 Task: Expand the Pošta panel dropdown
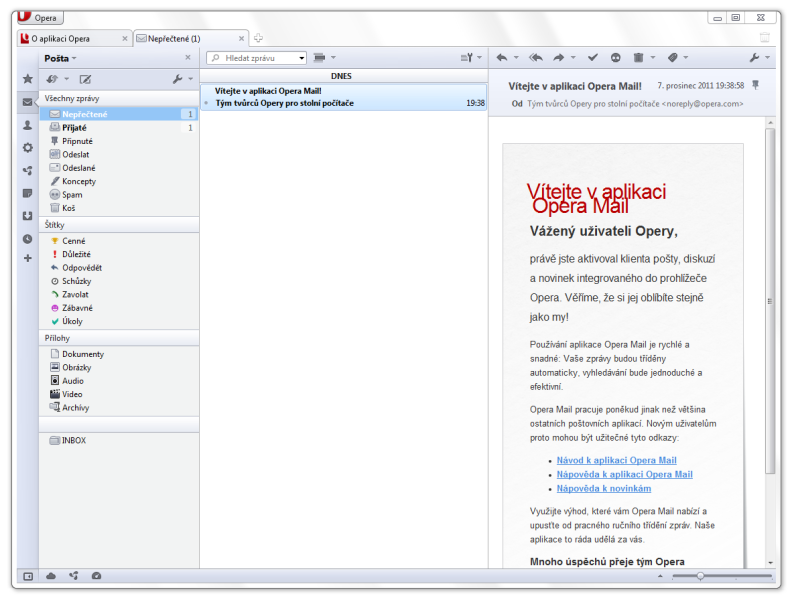click(x=60, y=58)
